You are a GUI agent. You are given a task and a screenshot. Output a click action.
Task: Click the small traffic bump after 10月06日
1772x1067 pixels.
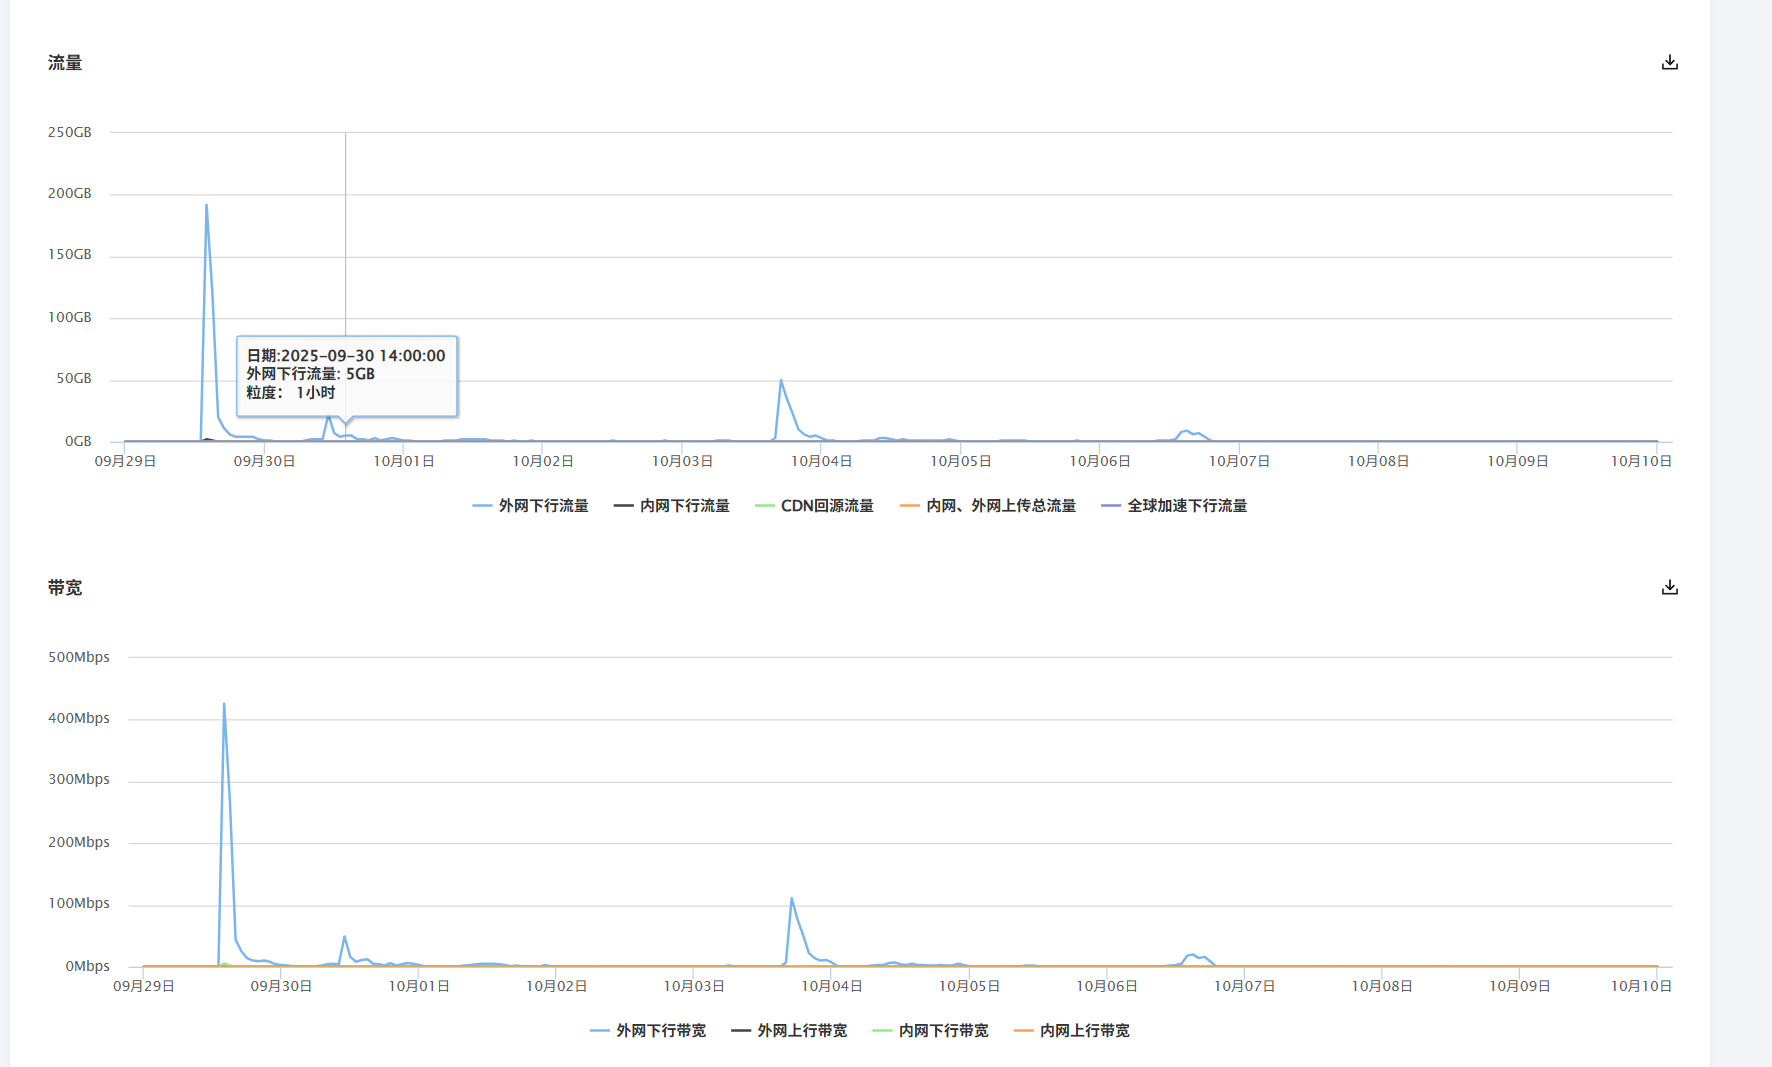[1187, 431]
